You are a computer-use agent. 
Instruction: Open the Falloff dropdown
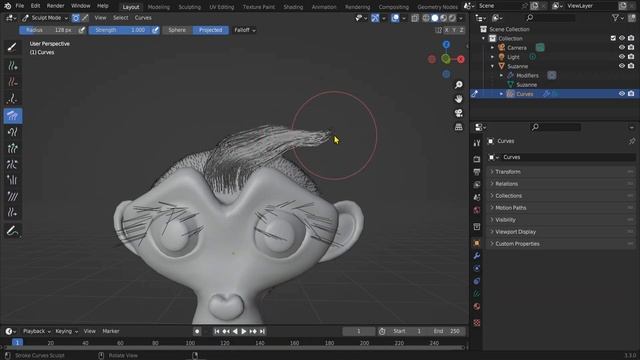click(x=245, y=30)
